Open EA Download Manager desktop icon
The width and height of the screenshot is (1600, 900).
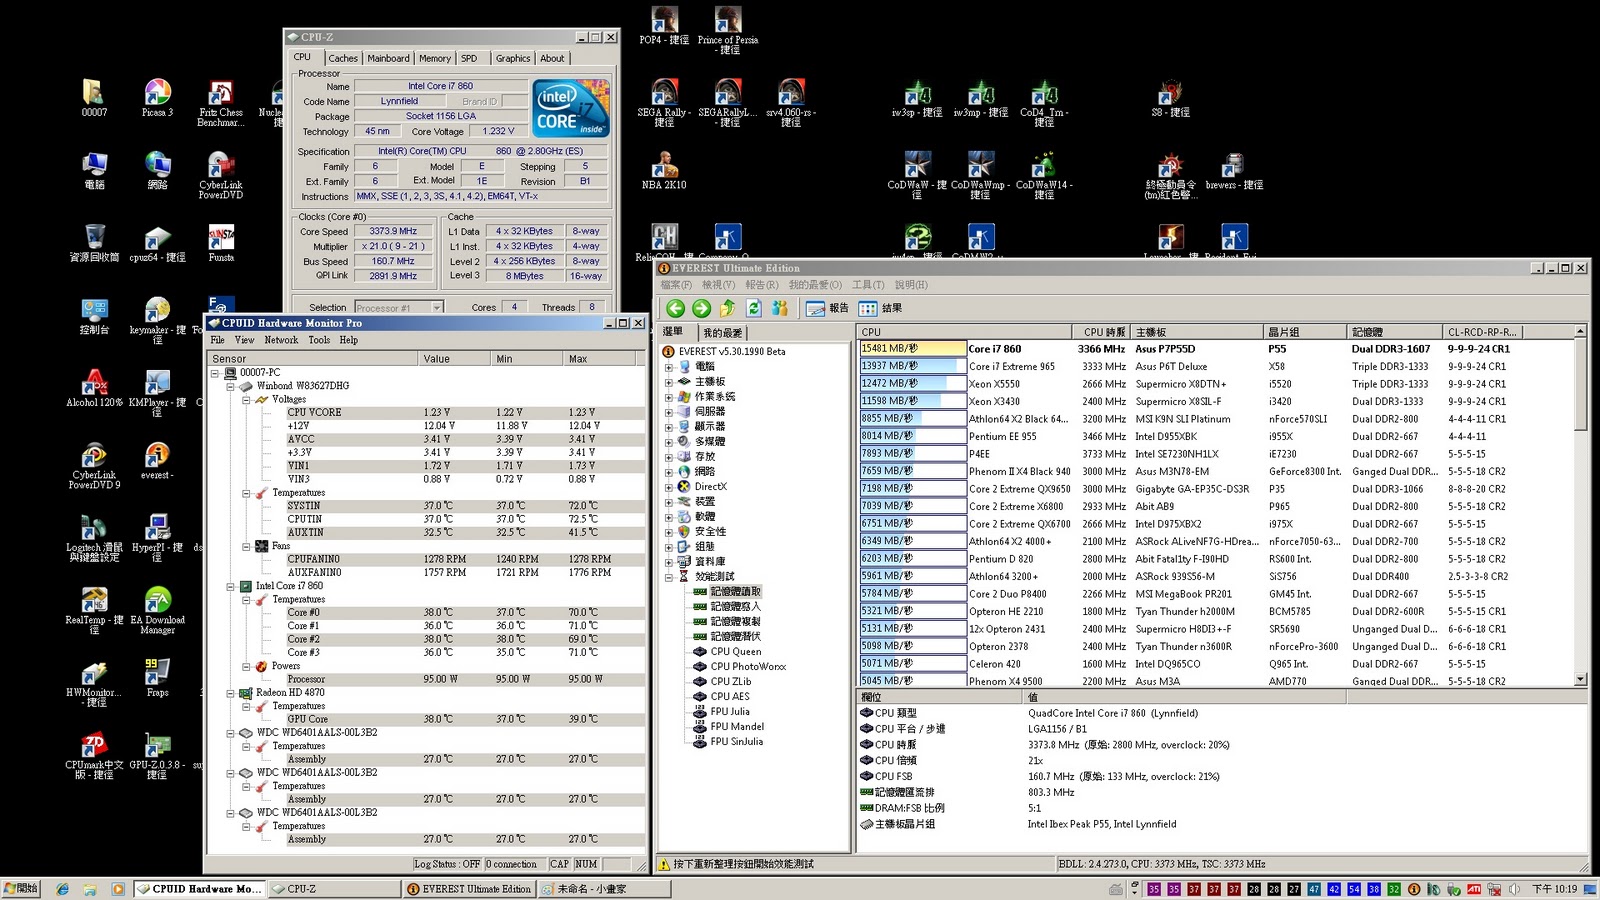coord(157,610)
